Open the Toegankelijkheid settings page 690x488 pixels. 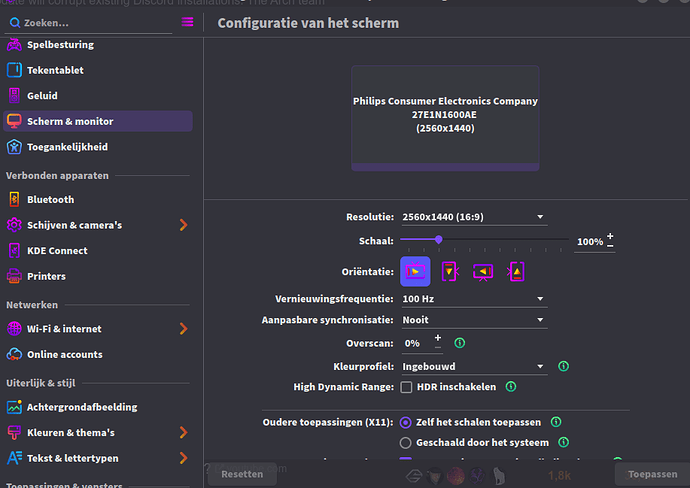[x=98, y=147]
